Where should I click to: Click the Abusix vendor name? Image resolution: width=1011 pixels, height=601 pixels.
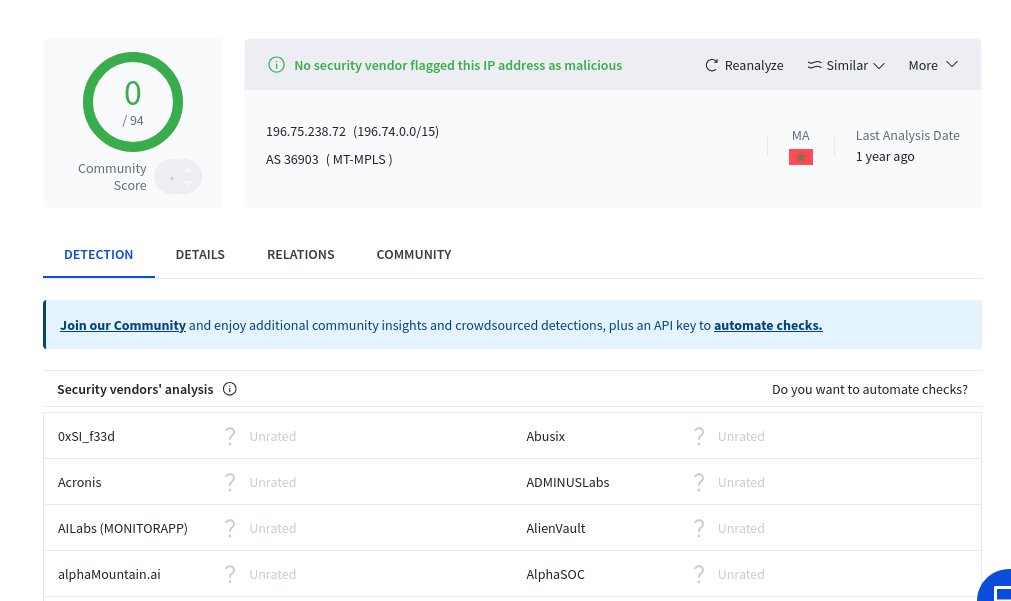545,437
